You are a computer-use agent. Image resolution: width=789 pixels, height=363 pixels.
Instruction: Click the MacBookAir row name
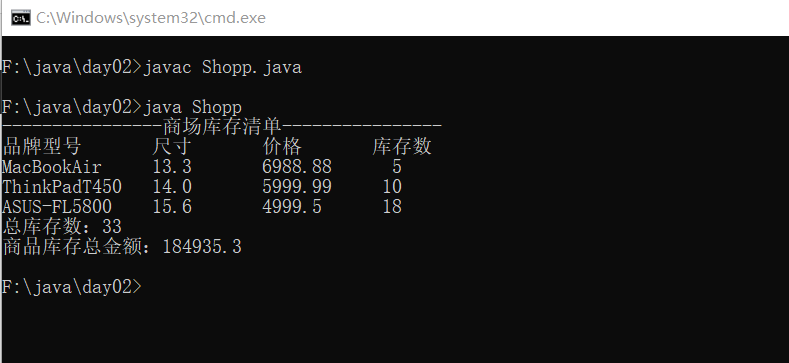pyautogui.click(x=52, y=167)
